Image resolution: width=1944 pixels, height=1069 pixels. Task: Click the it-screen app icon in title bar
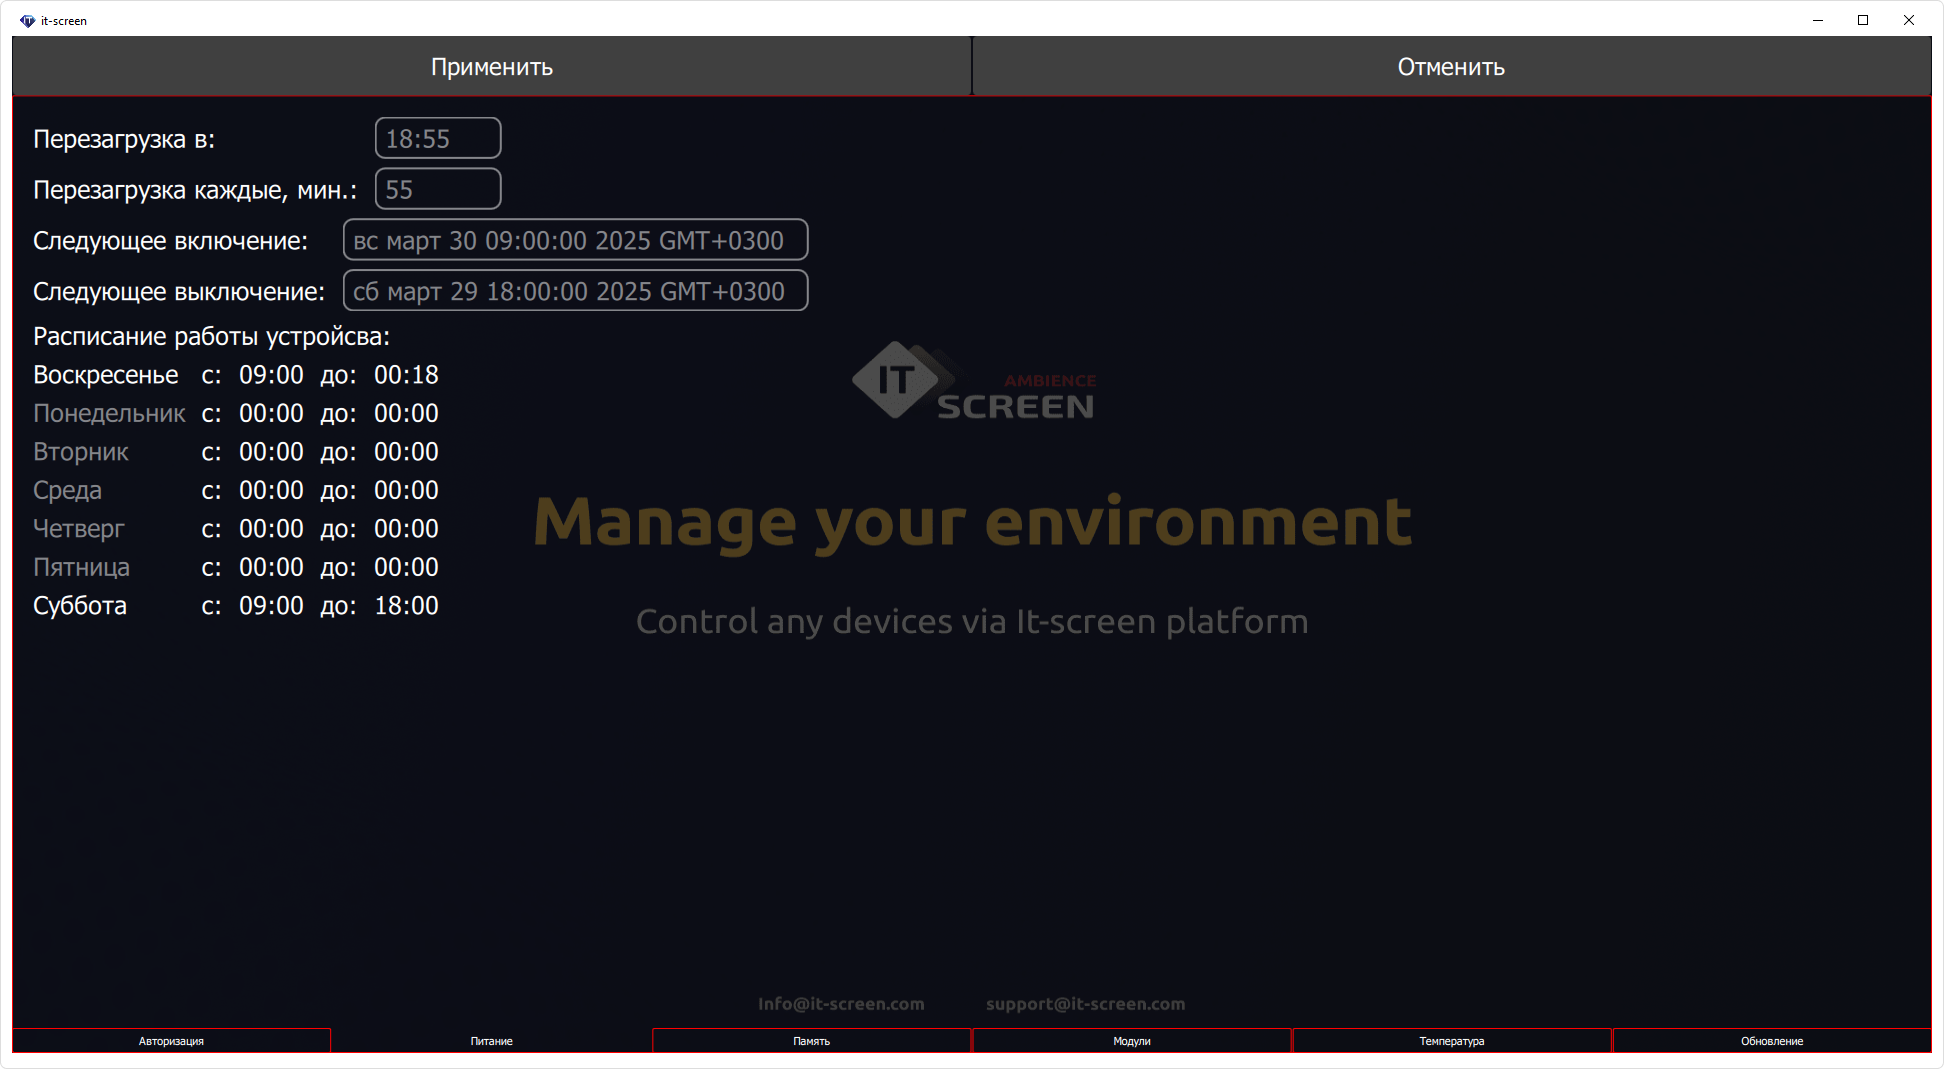tap(27, 21)
